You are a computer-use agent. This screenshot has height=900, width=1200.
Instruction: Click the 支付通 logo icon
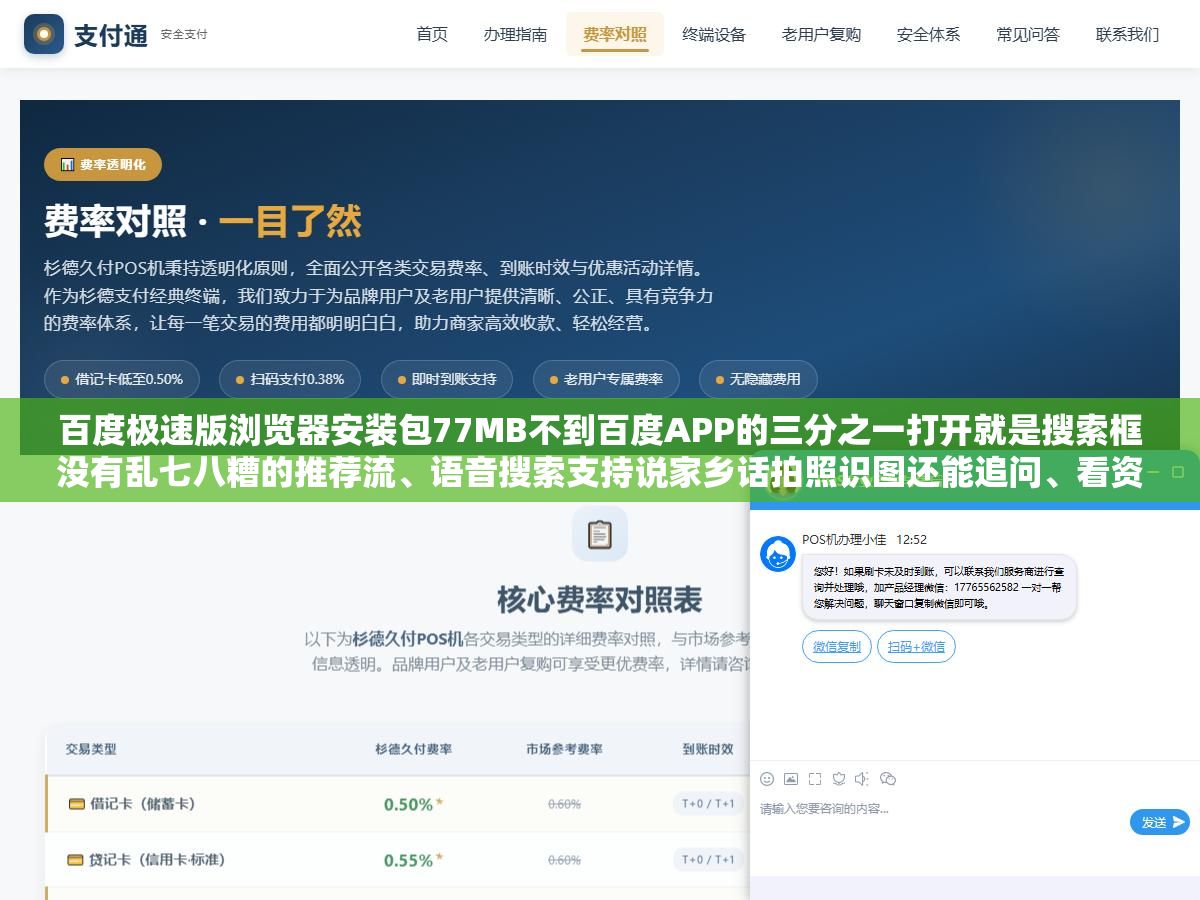[43, 34]
